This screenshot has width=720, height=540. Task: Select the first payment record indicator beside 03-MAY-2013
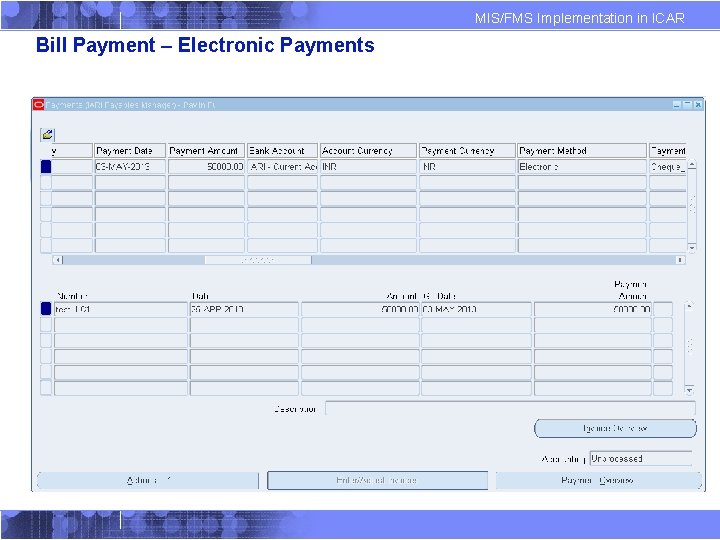(46, 167)
